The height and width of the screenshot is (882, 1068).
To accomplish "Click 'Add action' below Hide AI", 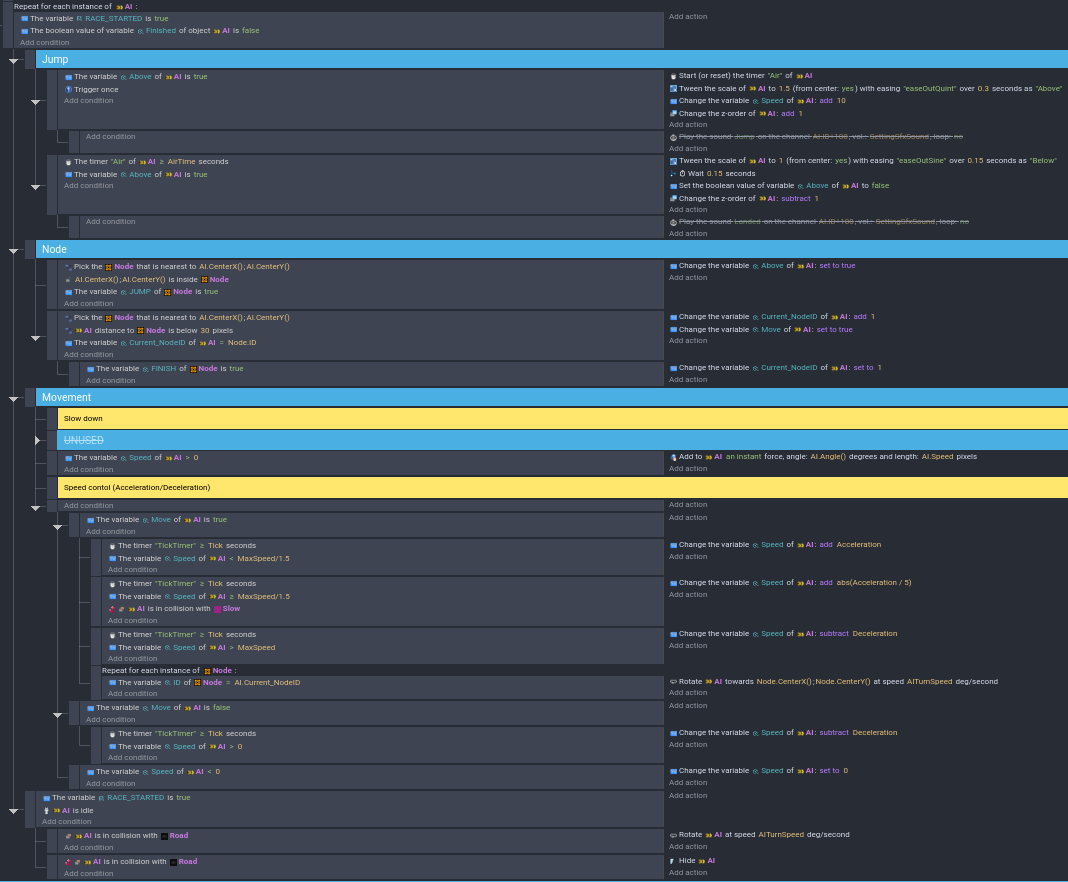I will pos(688,872).
